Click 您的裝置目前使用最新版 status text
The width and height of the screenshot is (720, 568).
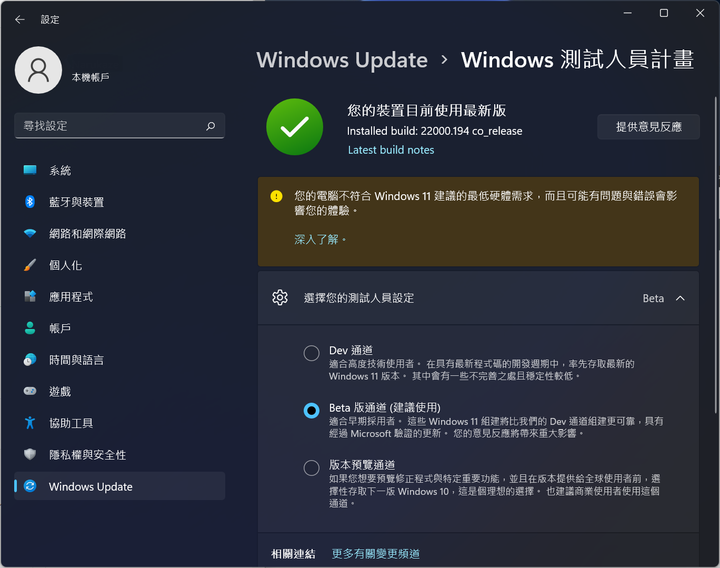427,111
